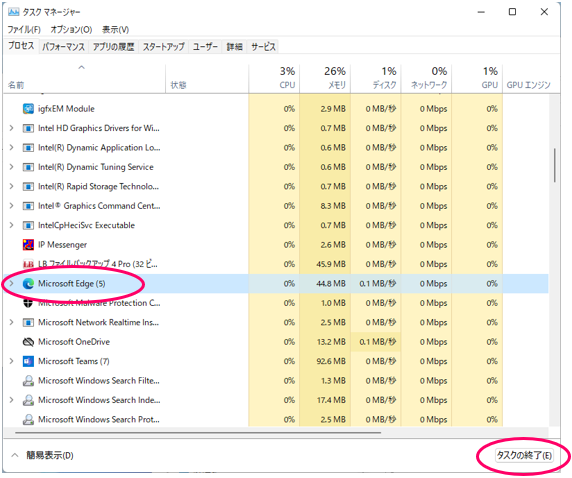The width and height of the screenshot is (572, 478).
Task: Expand the Intel(R) Dynamic Tuning Service group
Action: [11, 167]
